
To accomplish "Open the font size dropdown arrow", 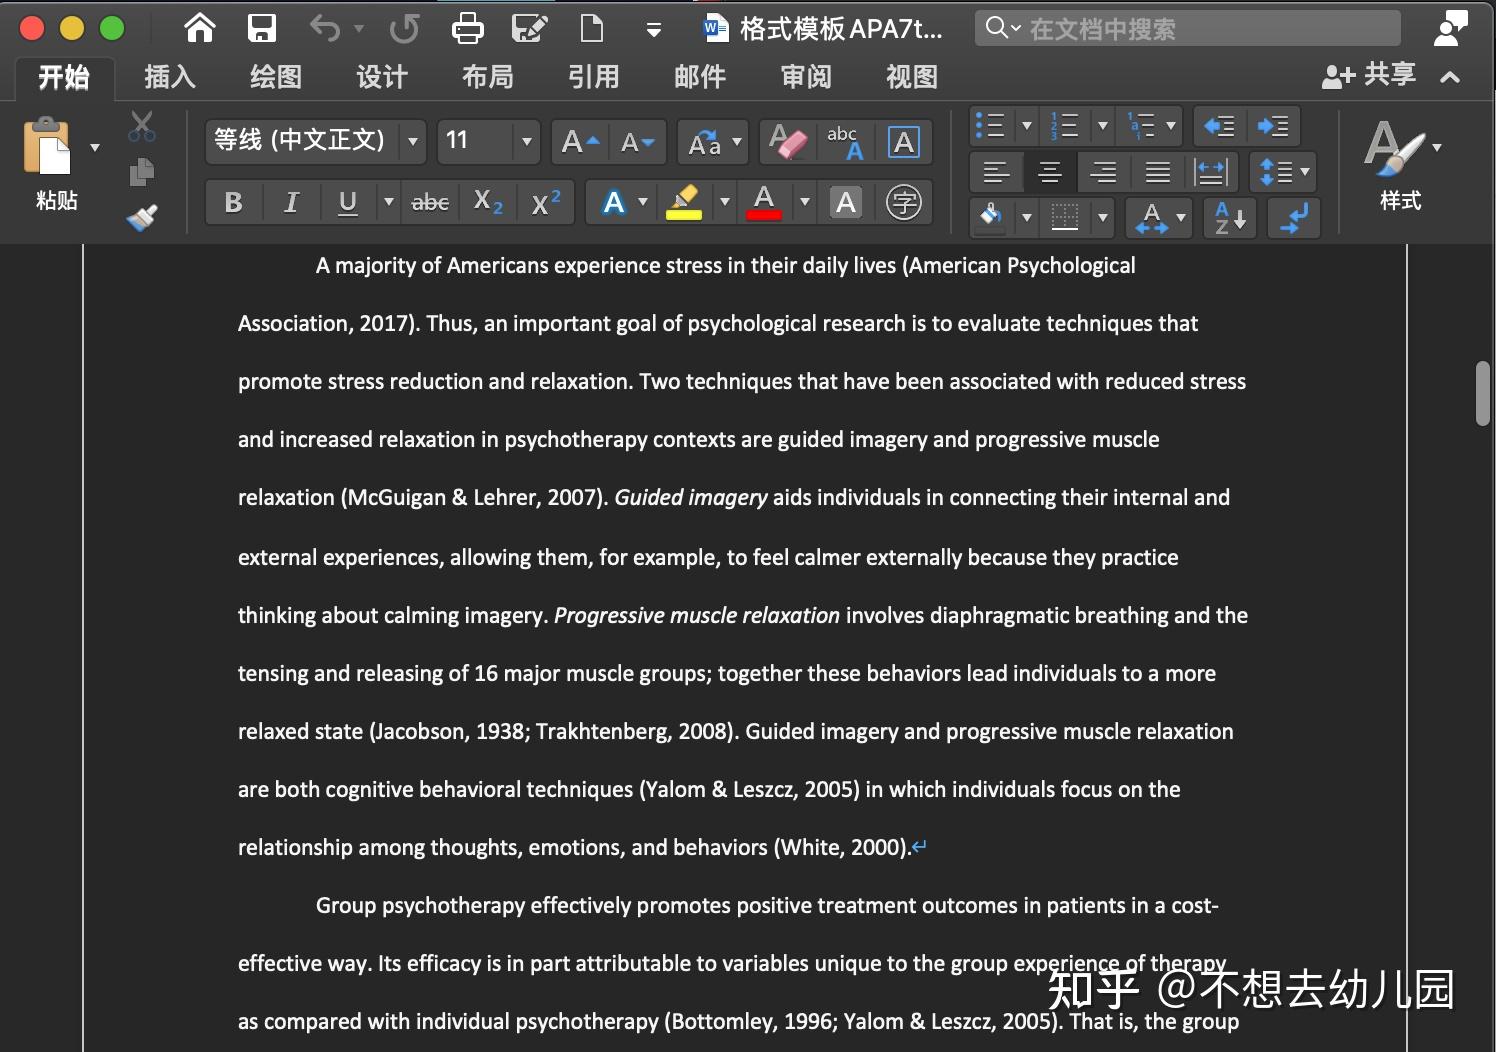I will (x=526, y=142).
